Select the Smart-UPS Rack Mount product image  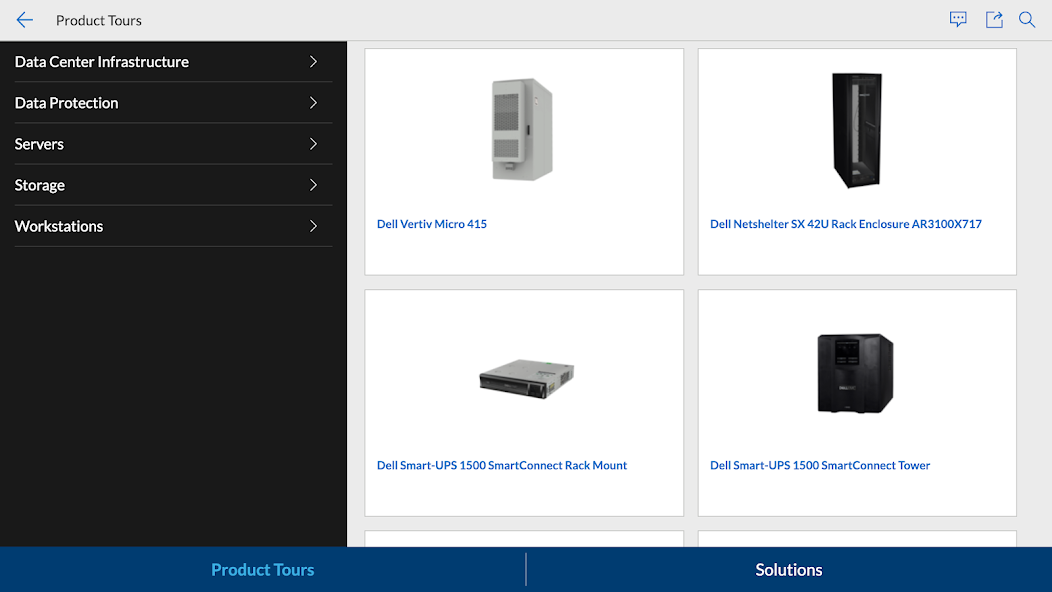pyautogui.click(x=527, y=379)
